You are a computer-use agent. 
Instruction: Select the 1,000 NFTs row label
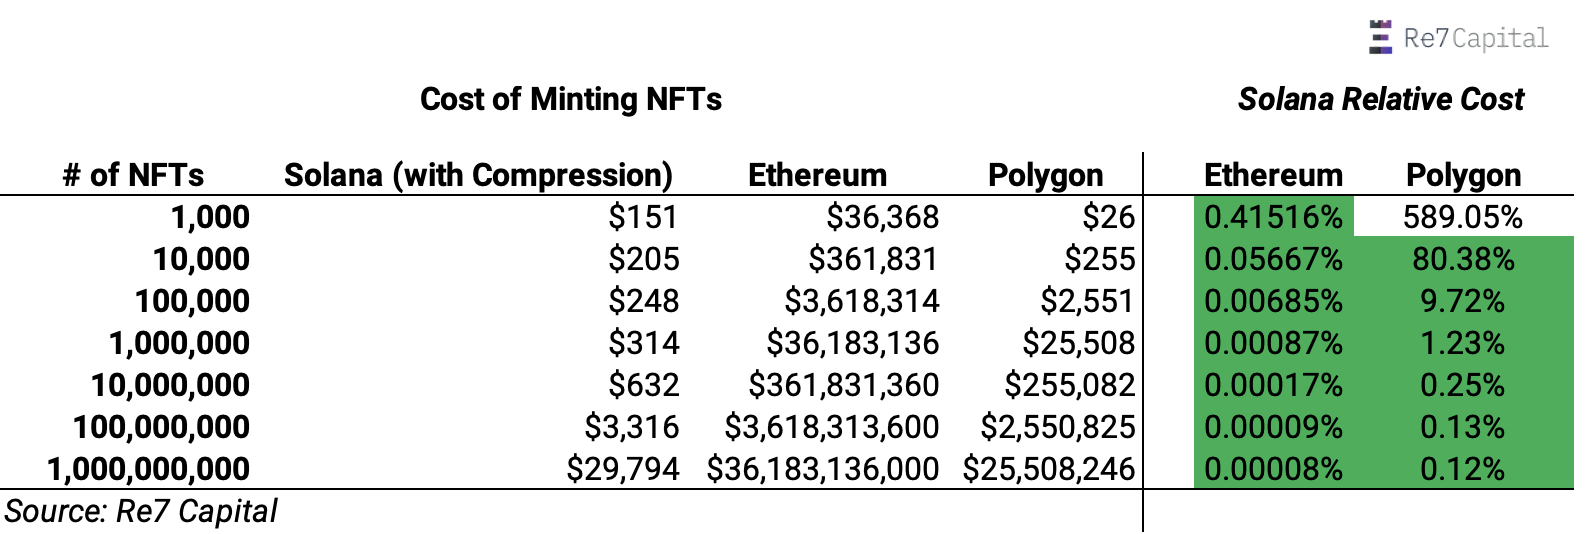coord(210,217)
